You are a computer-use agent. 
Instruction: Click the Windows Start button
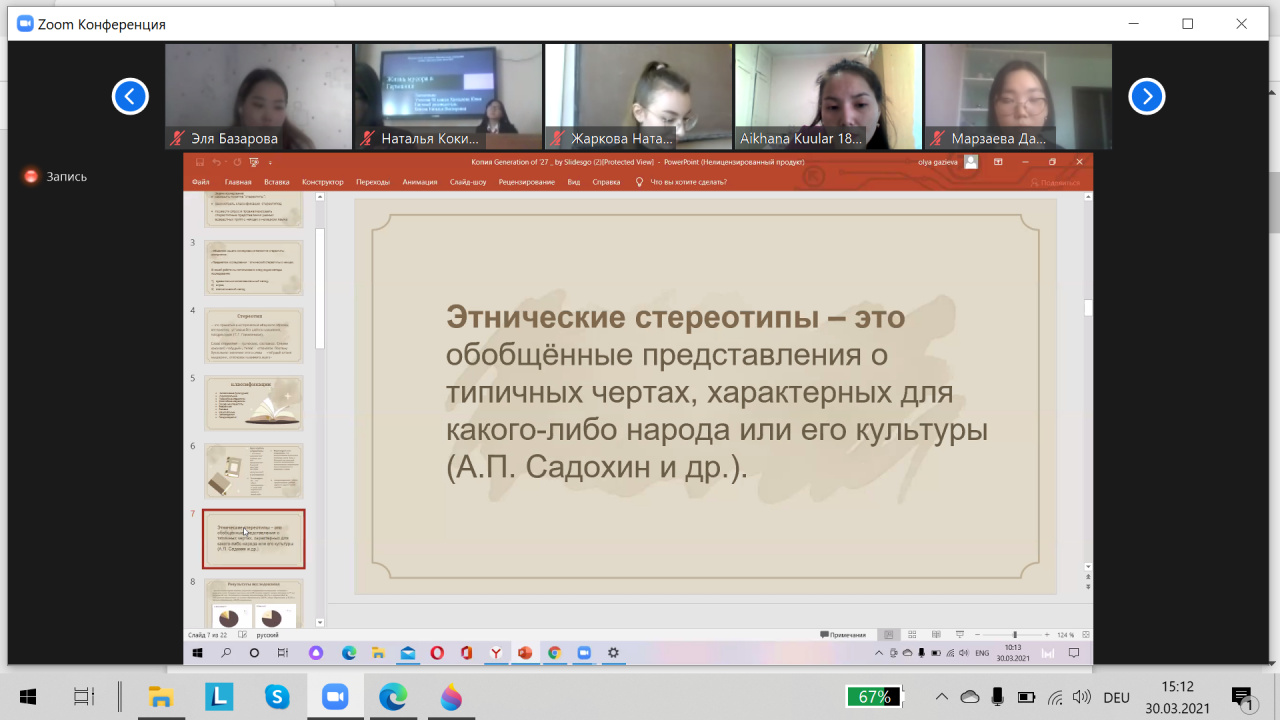[28, 697]
